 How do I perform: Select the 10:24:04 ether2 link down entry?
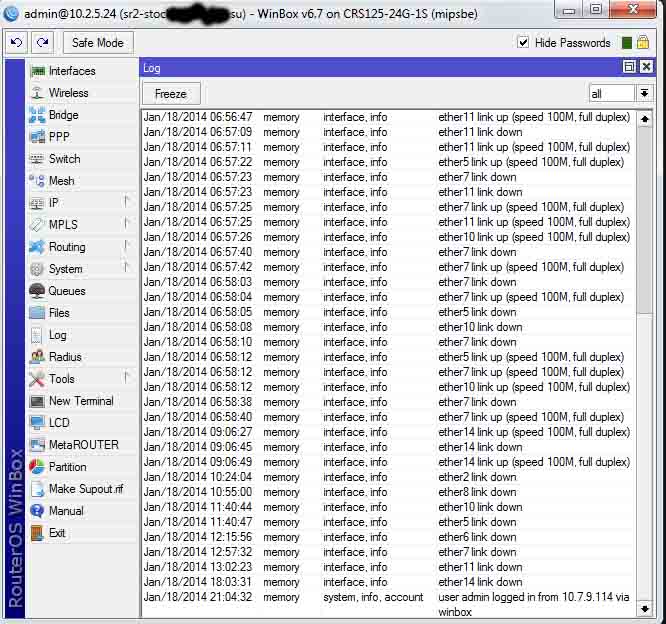(387, 477)
